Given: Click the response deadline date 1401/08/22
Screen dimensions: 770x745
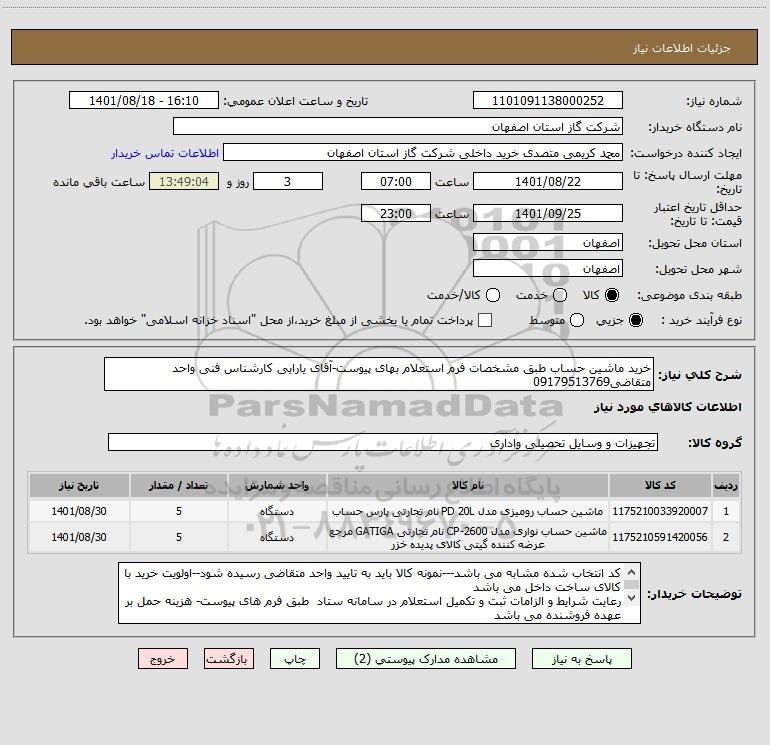Looking at the screenshot, I should pyautogui.click(x=548, y=181).
